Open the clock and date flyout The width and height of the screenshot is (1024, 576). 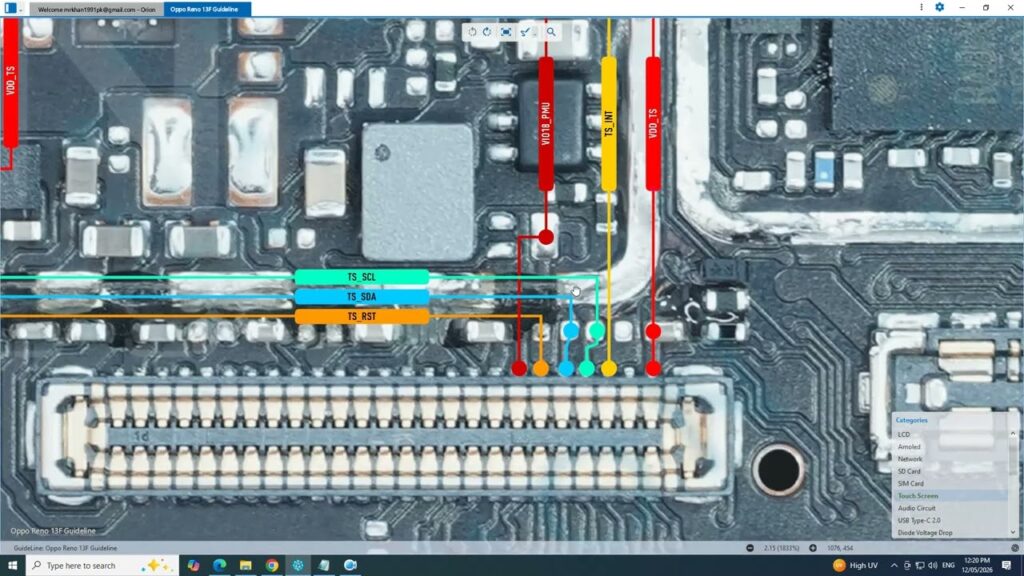click(977, 566)
